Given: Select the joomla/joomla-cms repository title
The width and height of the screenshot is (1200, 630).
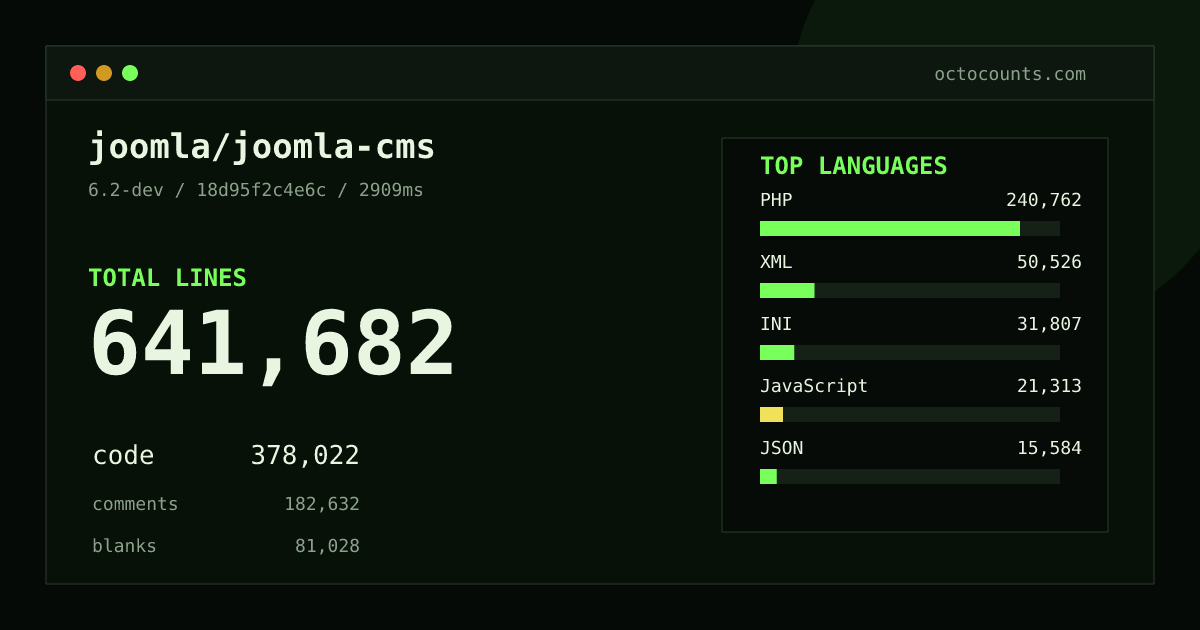Looking at the screenshot, I should (262, 147).
